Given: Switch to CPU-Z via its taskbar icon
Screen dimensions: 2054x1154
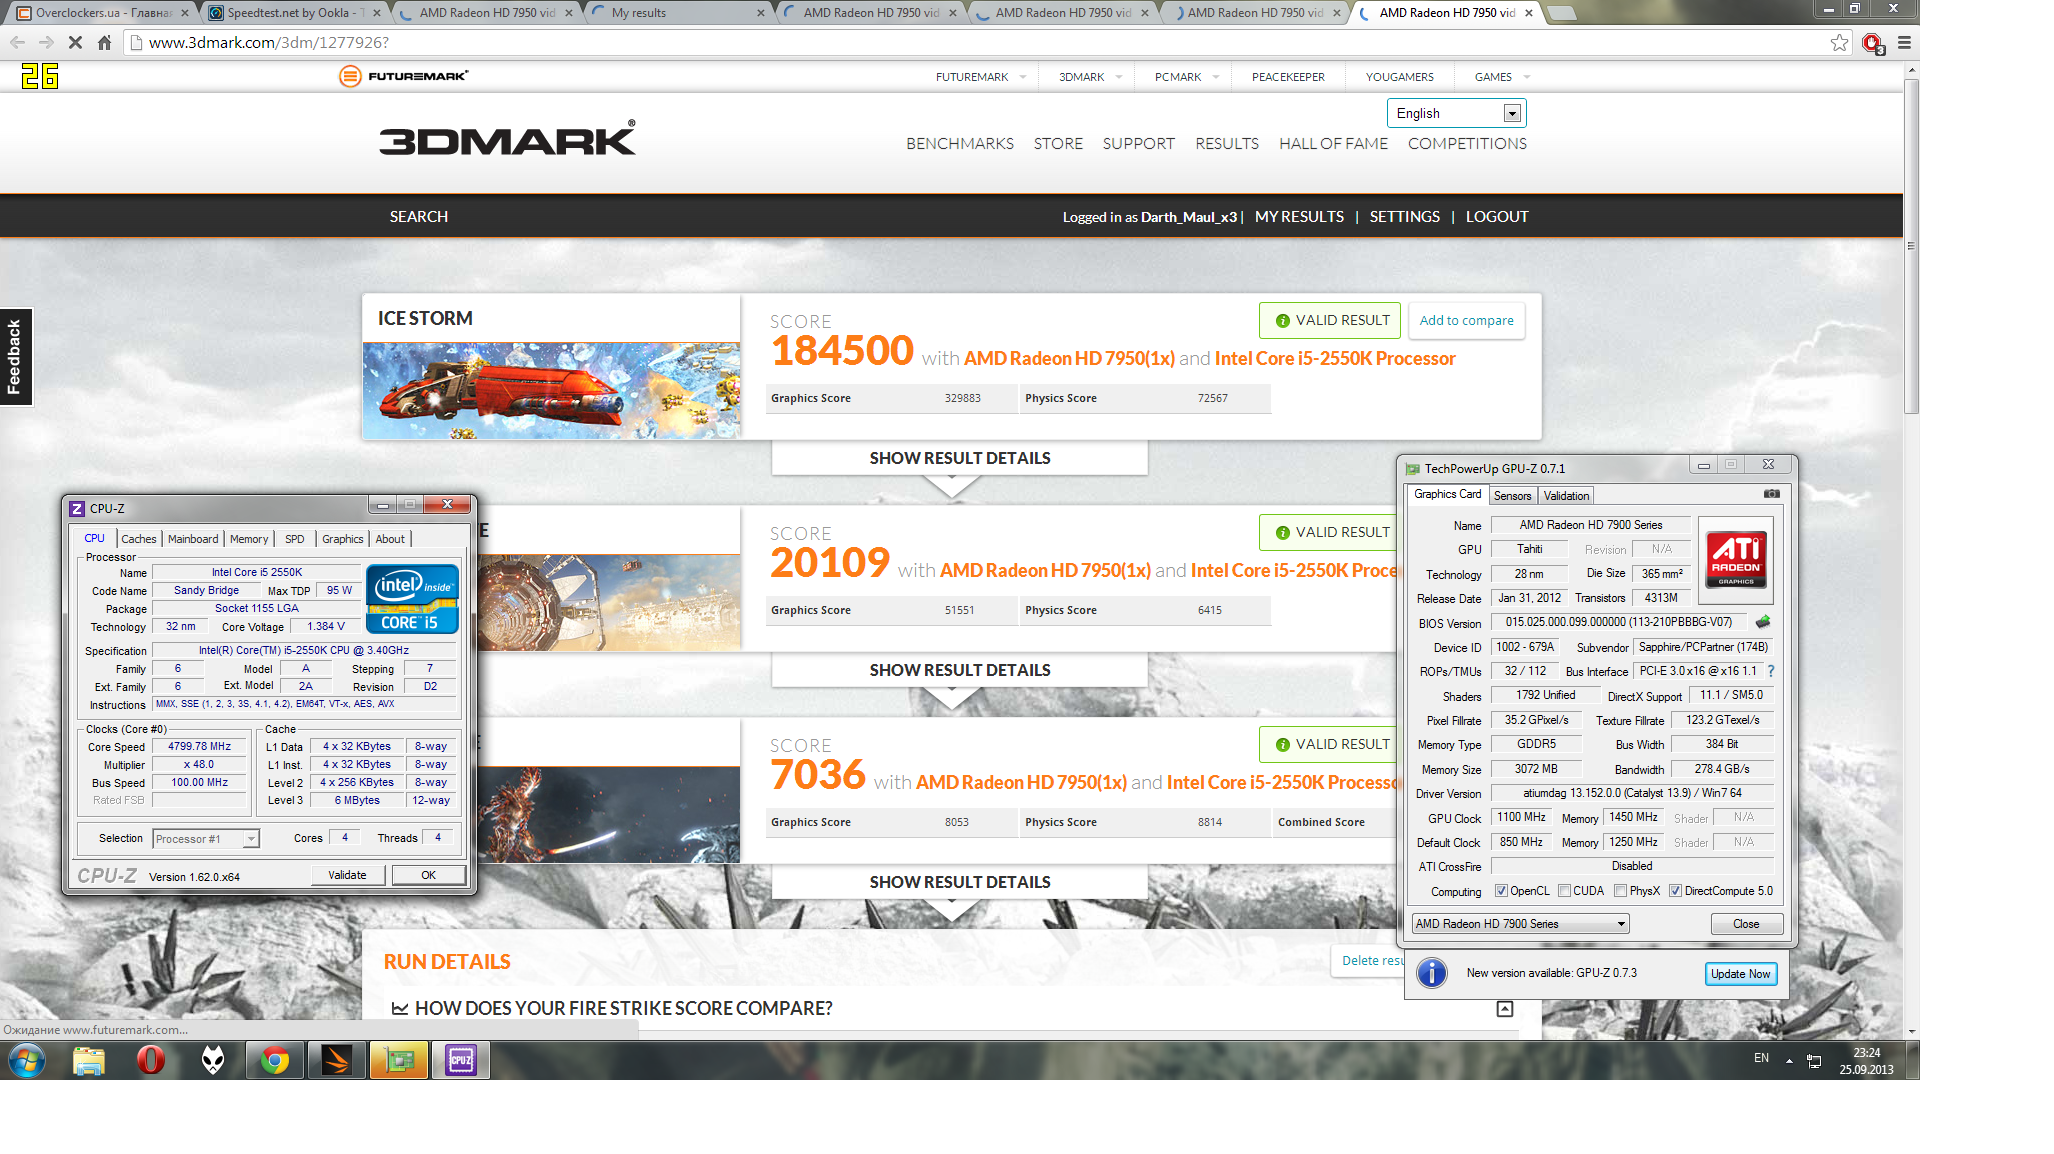Looking at the screenshot, I should pyautogui.click(x=461, y=1060).
